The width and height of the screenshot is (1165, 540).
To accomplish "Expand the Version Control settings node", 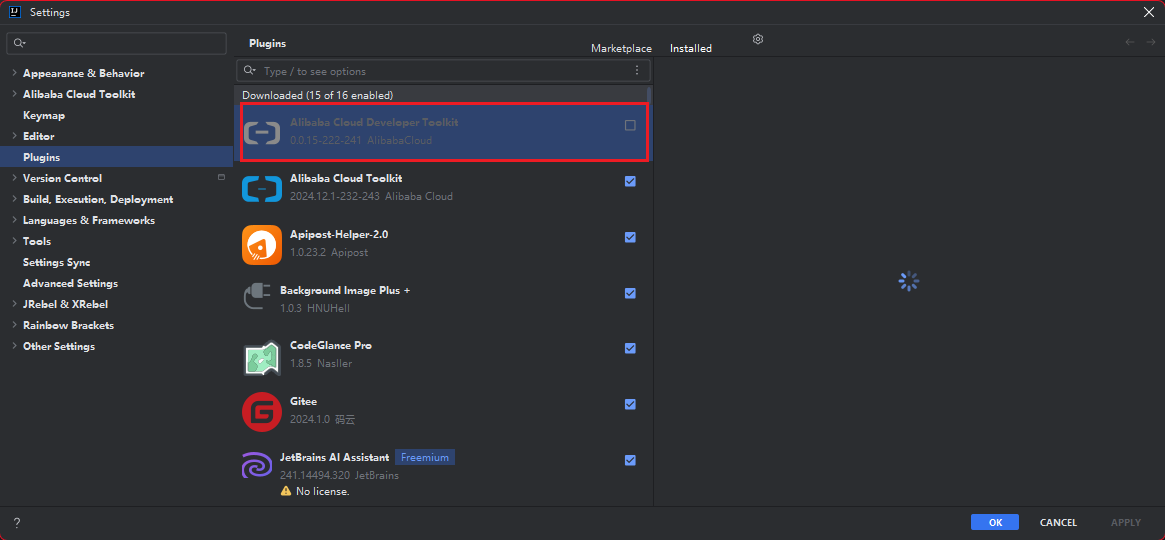I will 14,178.
